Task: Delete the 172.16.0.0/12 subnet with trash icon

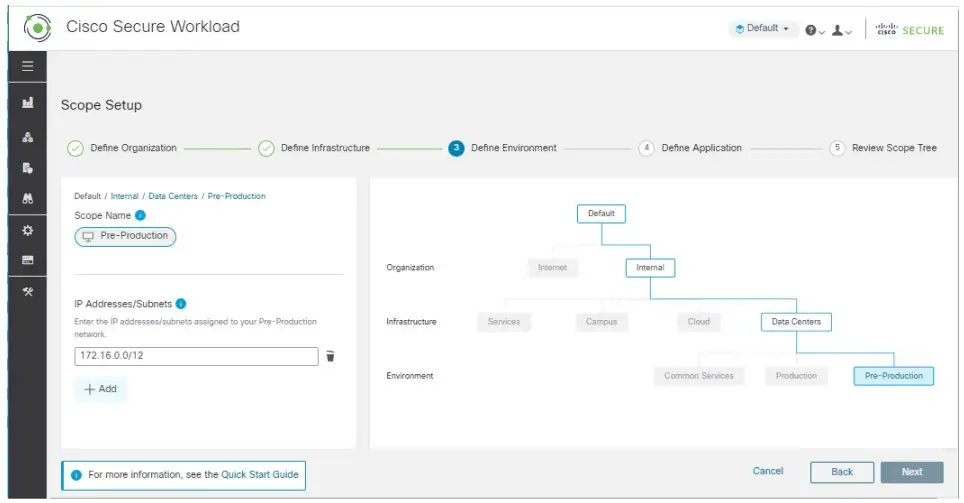Action: 331,356
